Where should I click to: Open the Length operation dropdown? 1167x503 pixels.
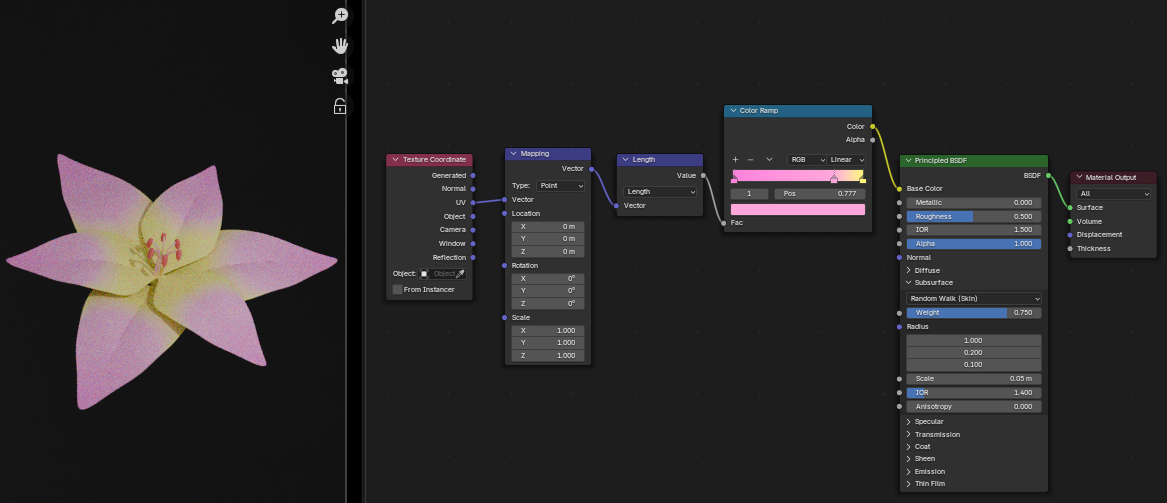pos(661,192)
